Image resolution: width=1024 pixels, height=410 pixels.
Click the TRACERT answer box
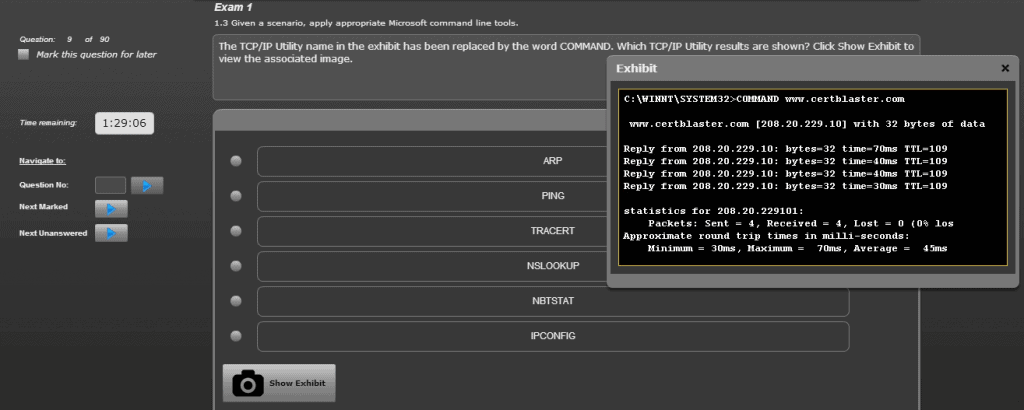point(431,231)
